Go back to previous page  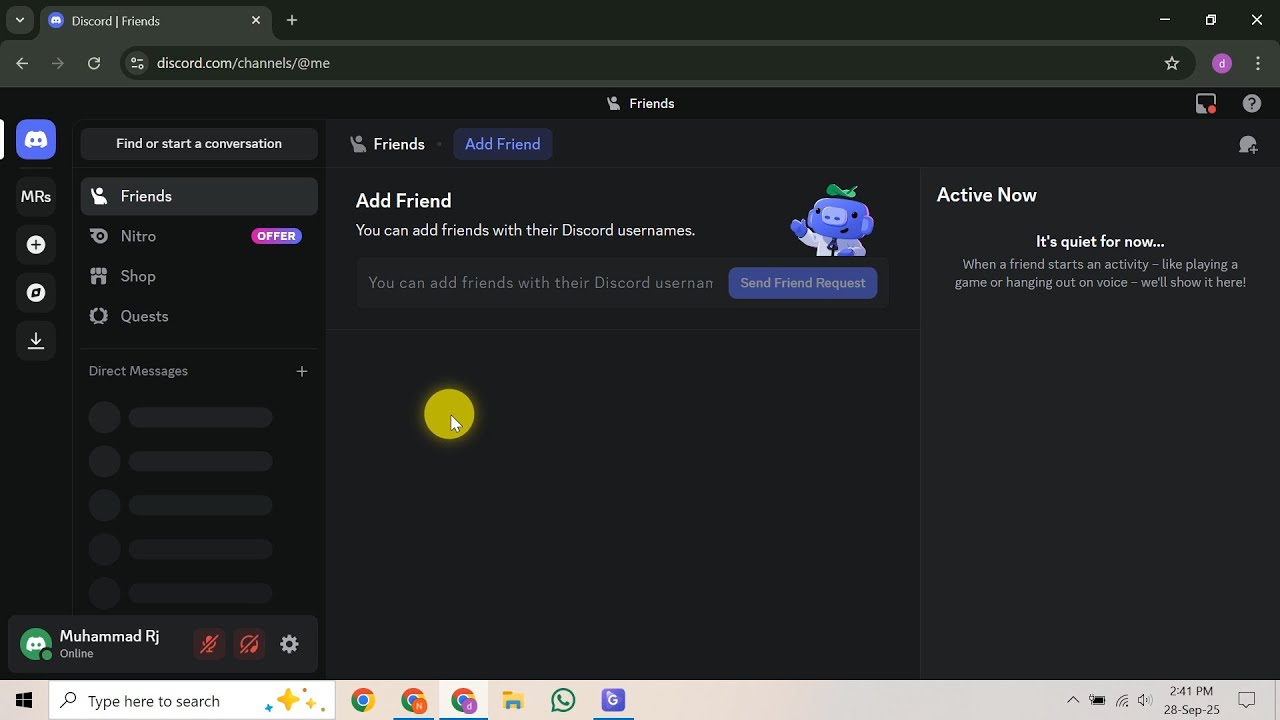click(22, 63)
